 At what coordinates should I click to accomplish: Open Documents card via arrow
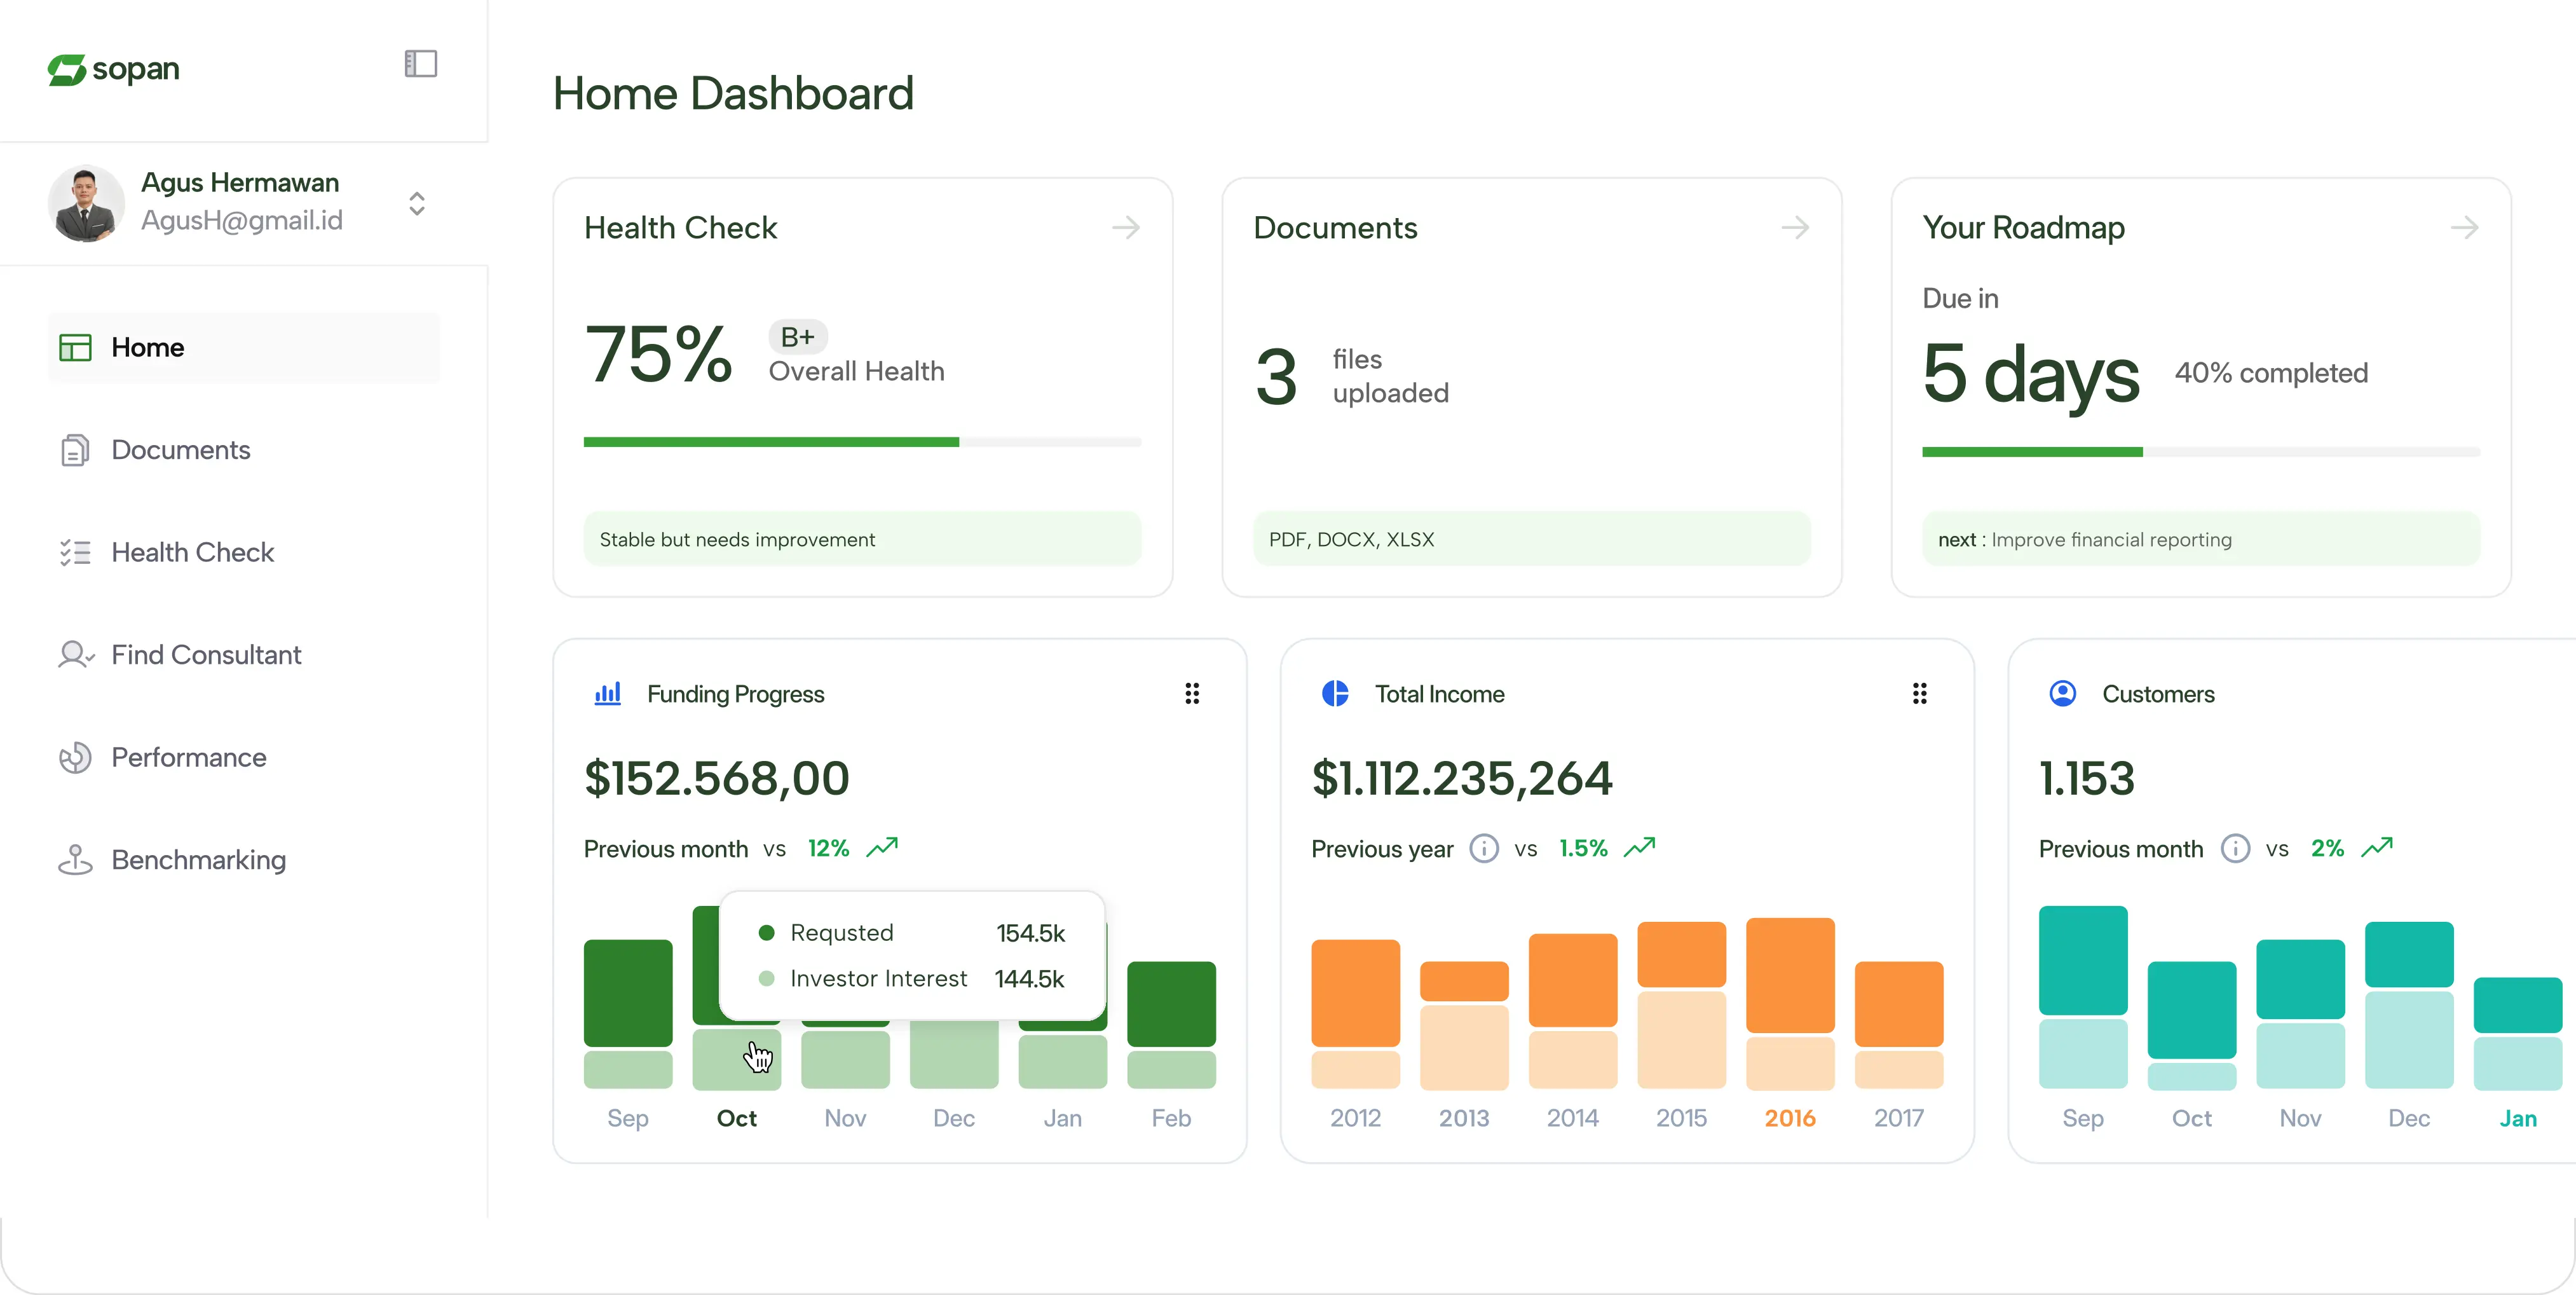pos(1795,227)
